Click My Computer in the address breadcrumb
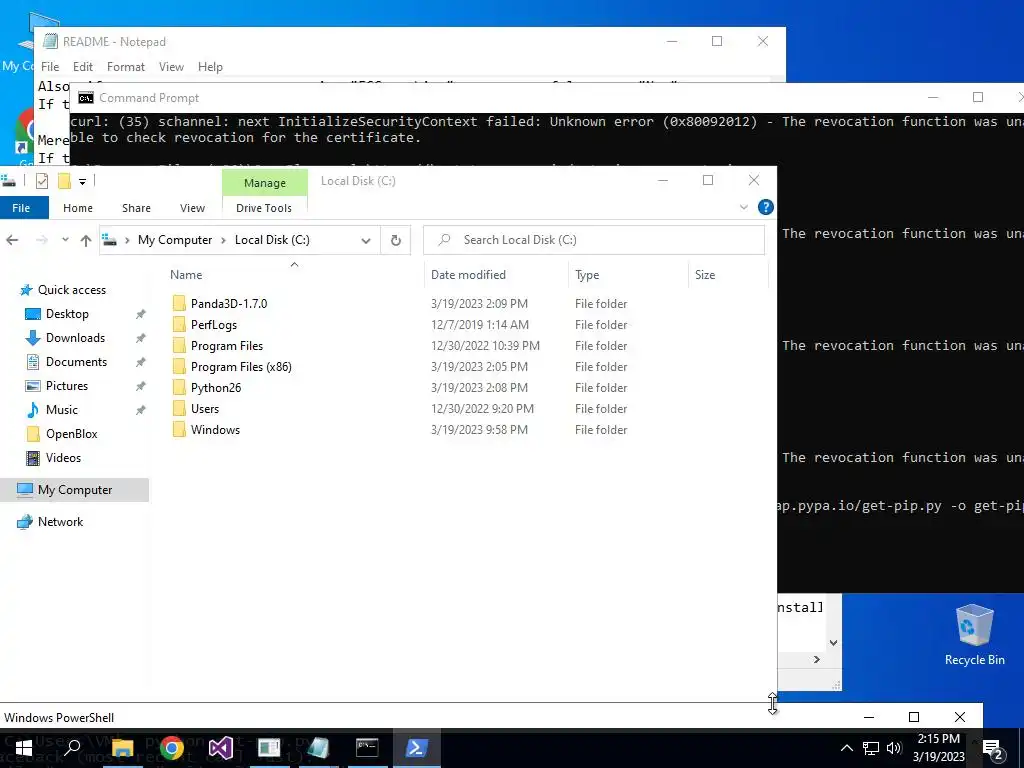This screenshot has width=1024, height=768. tap(174, 240)
